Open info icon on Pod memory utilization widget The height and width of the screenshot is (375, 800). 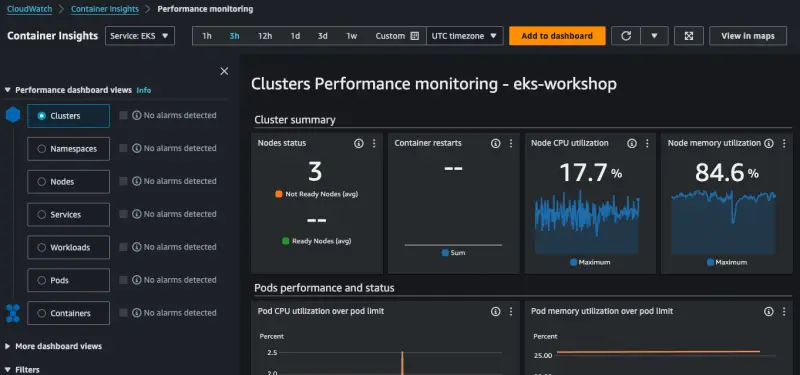pyautogui.click(x=769, y=311)
